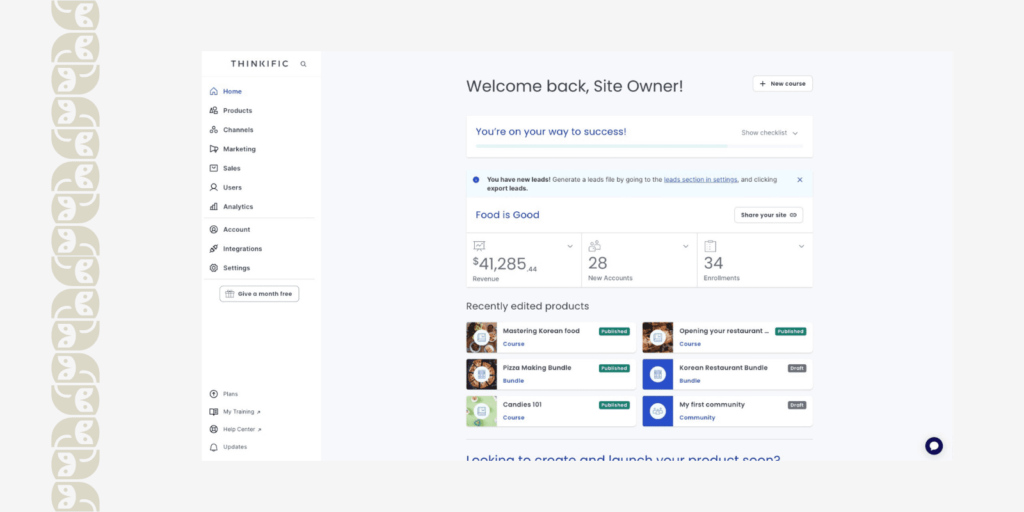The image size is (1024, 512).
Task: Open the Help Center icon link
Action: point(214,429)
